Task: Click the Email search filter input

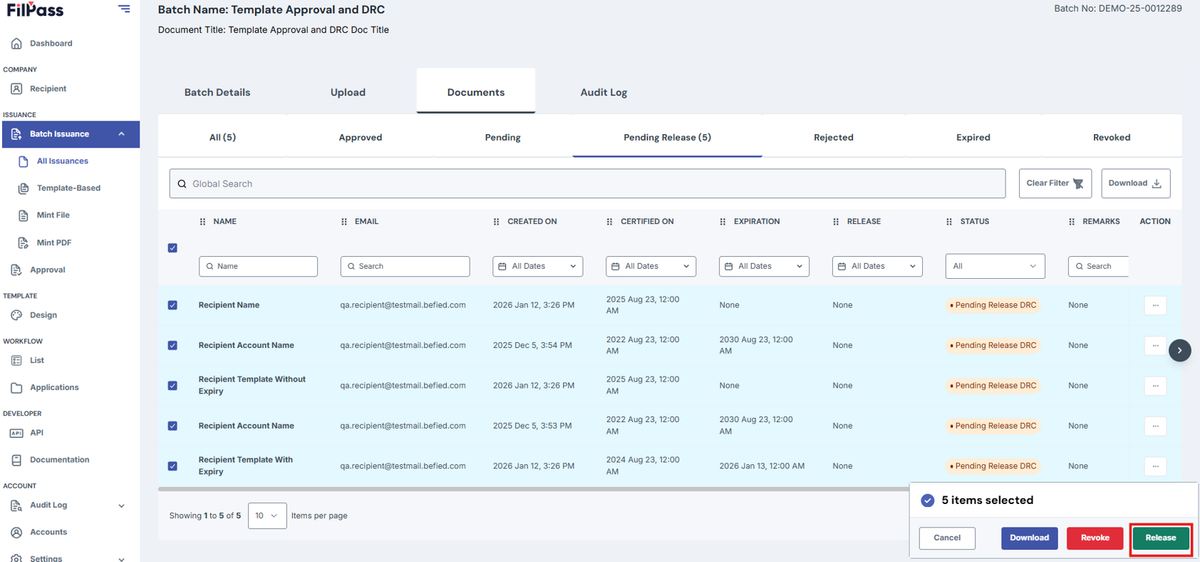Action: 405,266
